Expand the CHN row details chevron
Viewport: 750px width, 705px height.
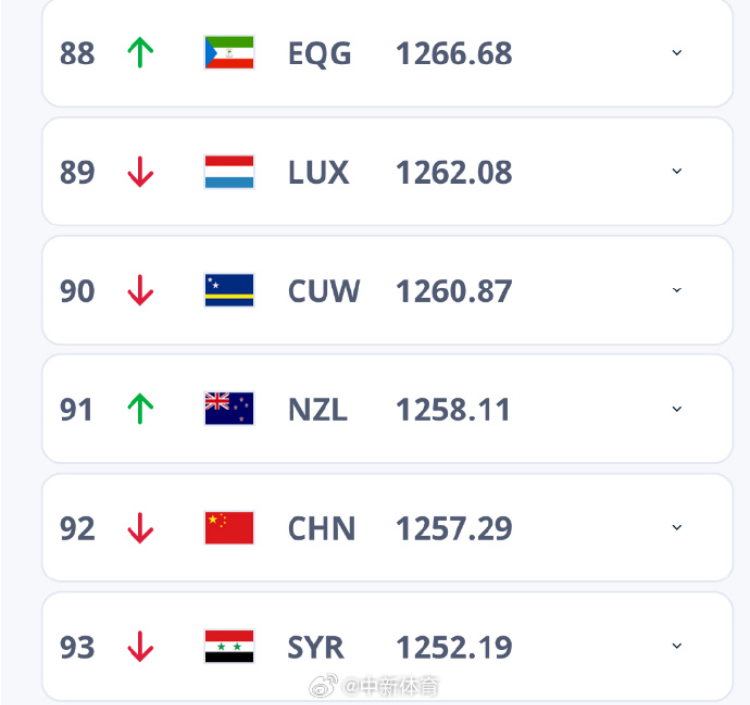click(677, 528)
